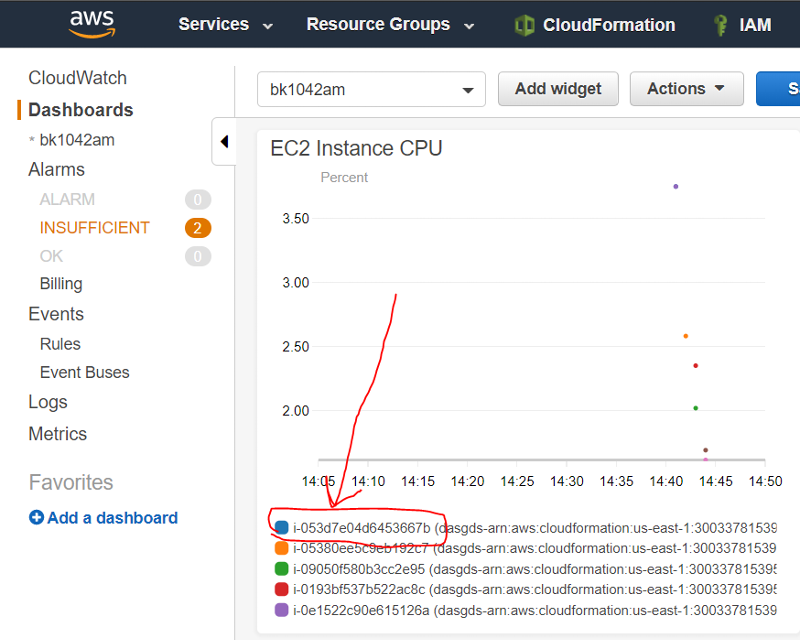Open the Services dropdown menu
The image size is (800, 640).
point(225,24)
